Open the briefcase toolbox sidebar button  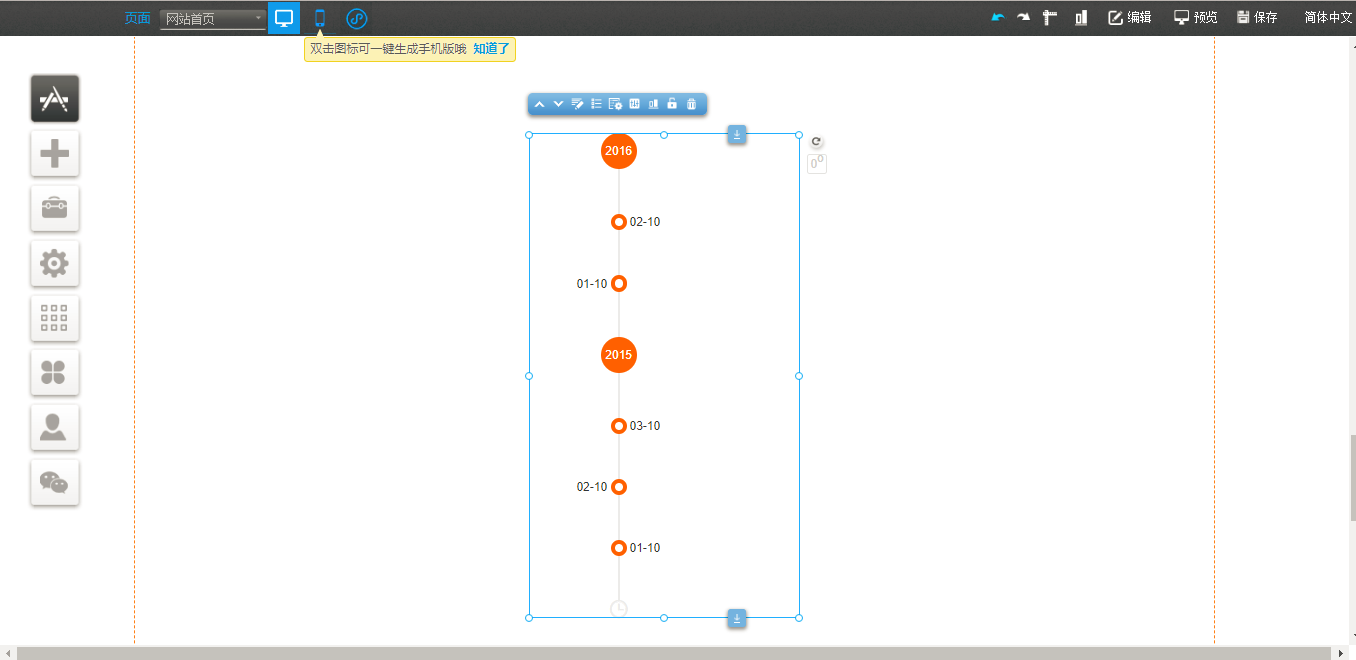[x=54, y=208]
